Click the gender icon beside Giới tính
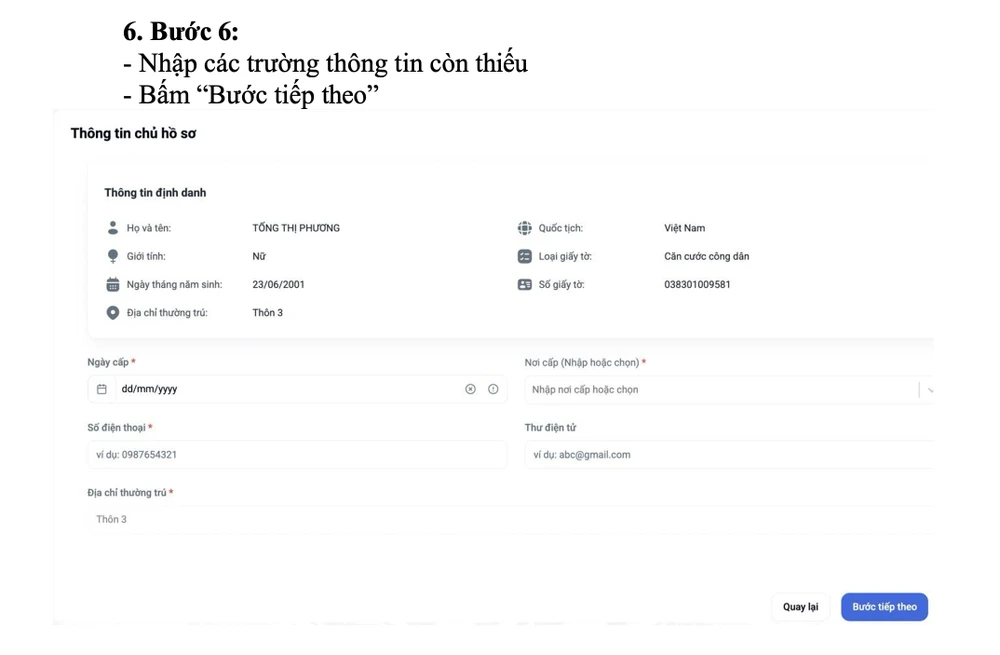 (113, 257)
